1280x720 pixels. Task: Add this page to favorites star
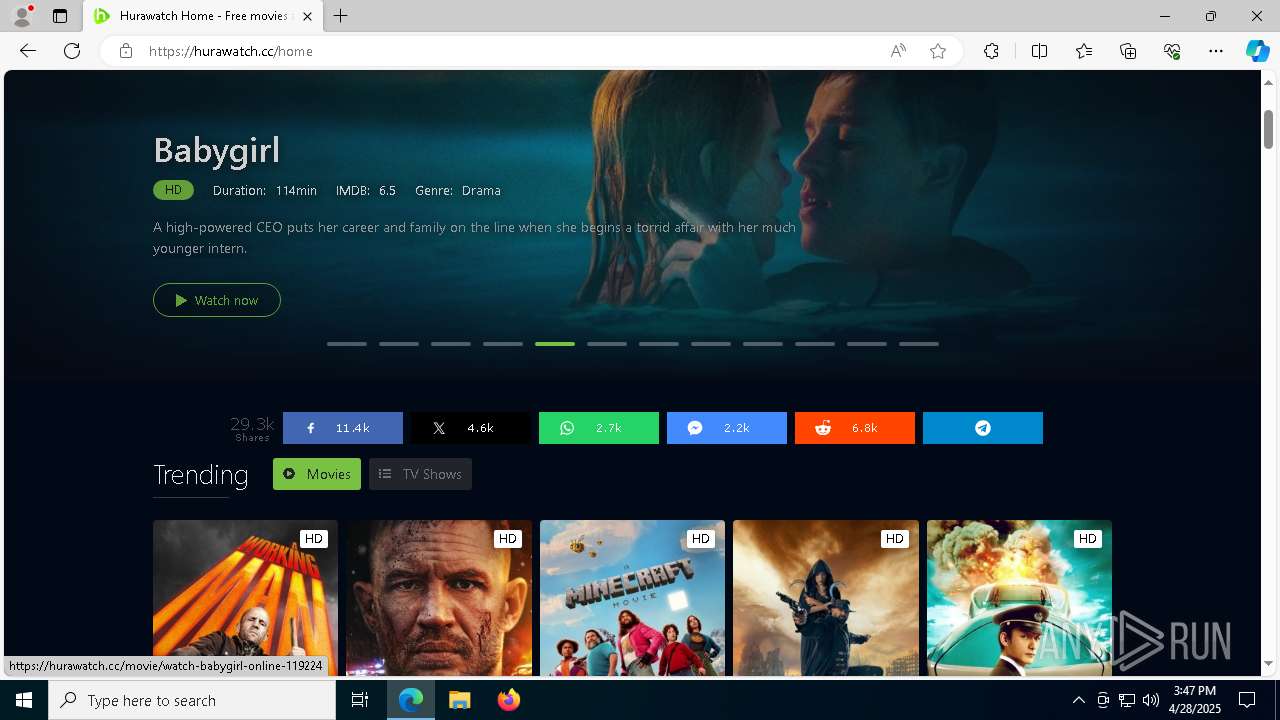click(938, 51)
